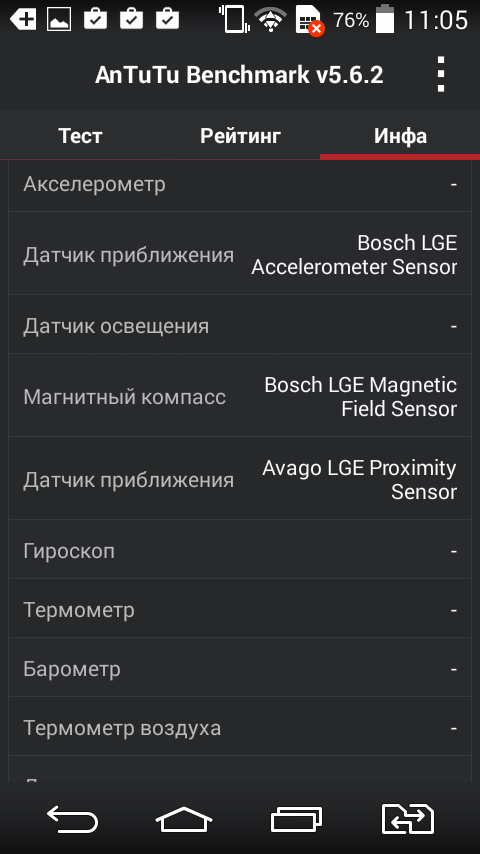Select the Датчик освещения row
This screenshot has width=480, height=854.
point(240,326)
